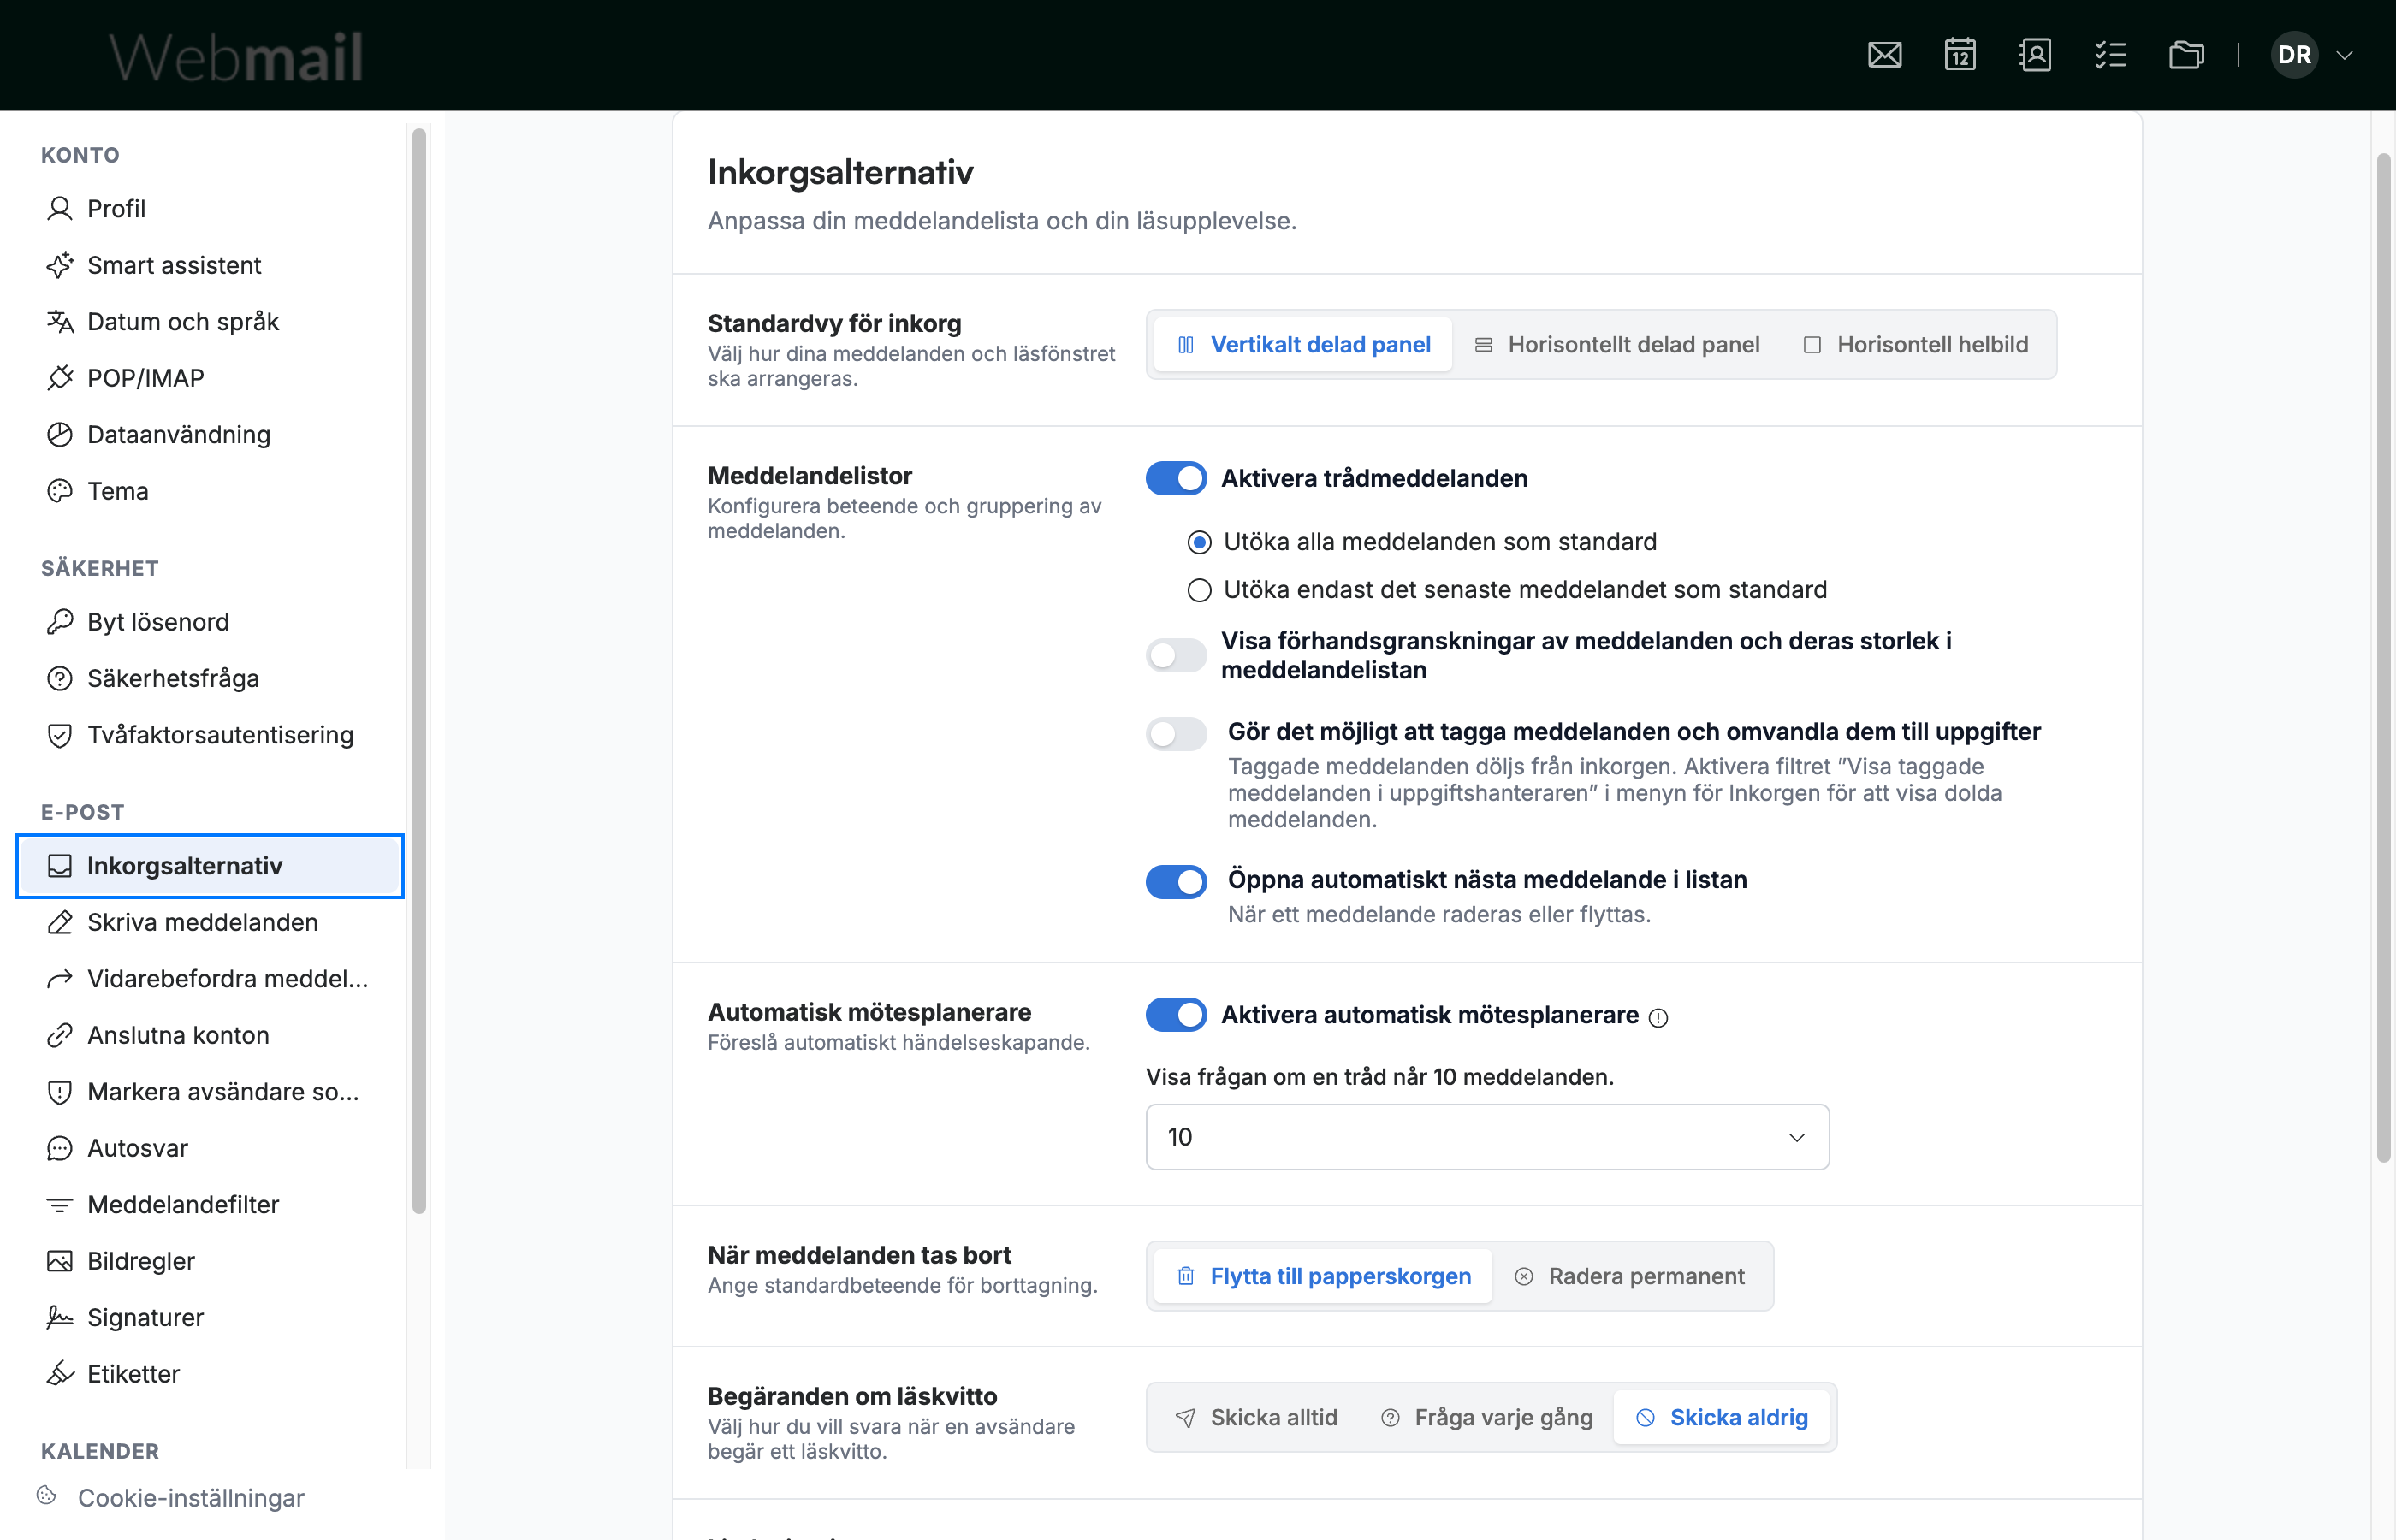Click info icon beside automatisk mötesplanerare
Viewport: 2396px width, 1540px height.
coord(1658,1018)
